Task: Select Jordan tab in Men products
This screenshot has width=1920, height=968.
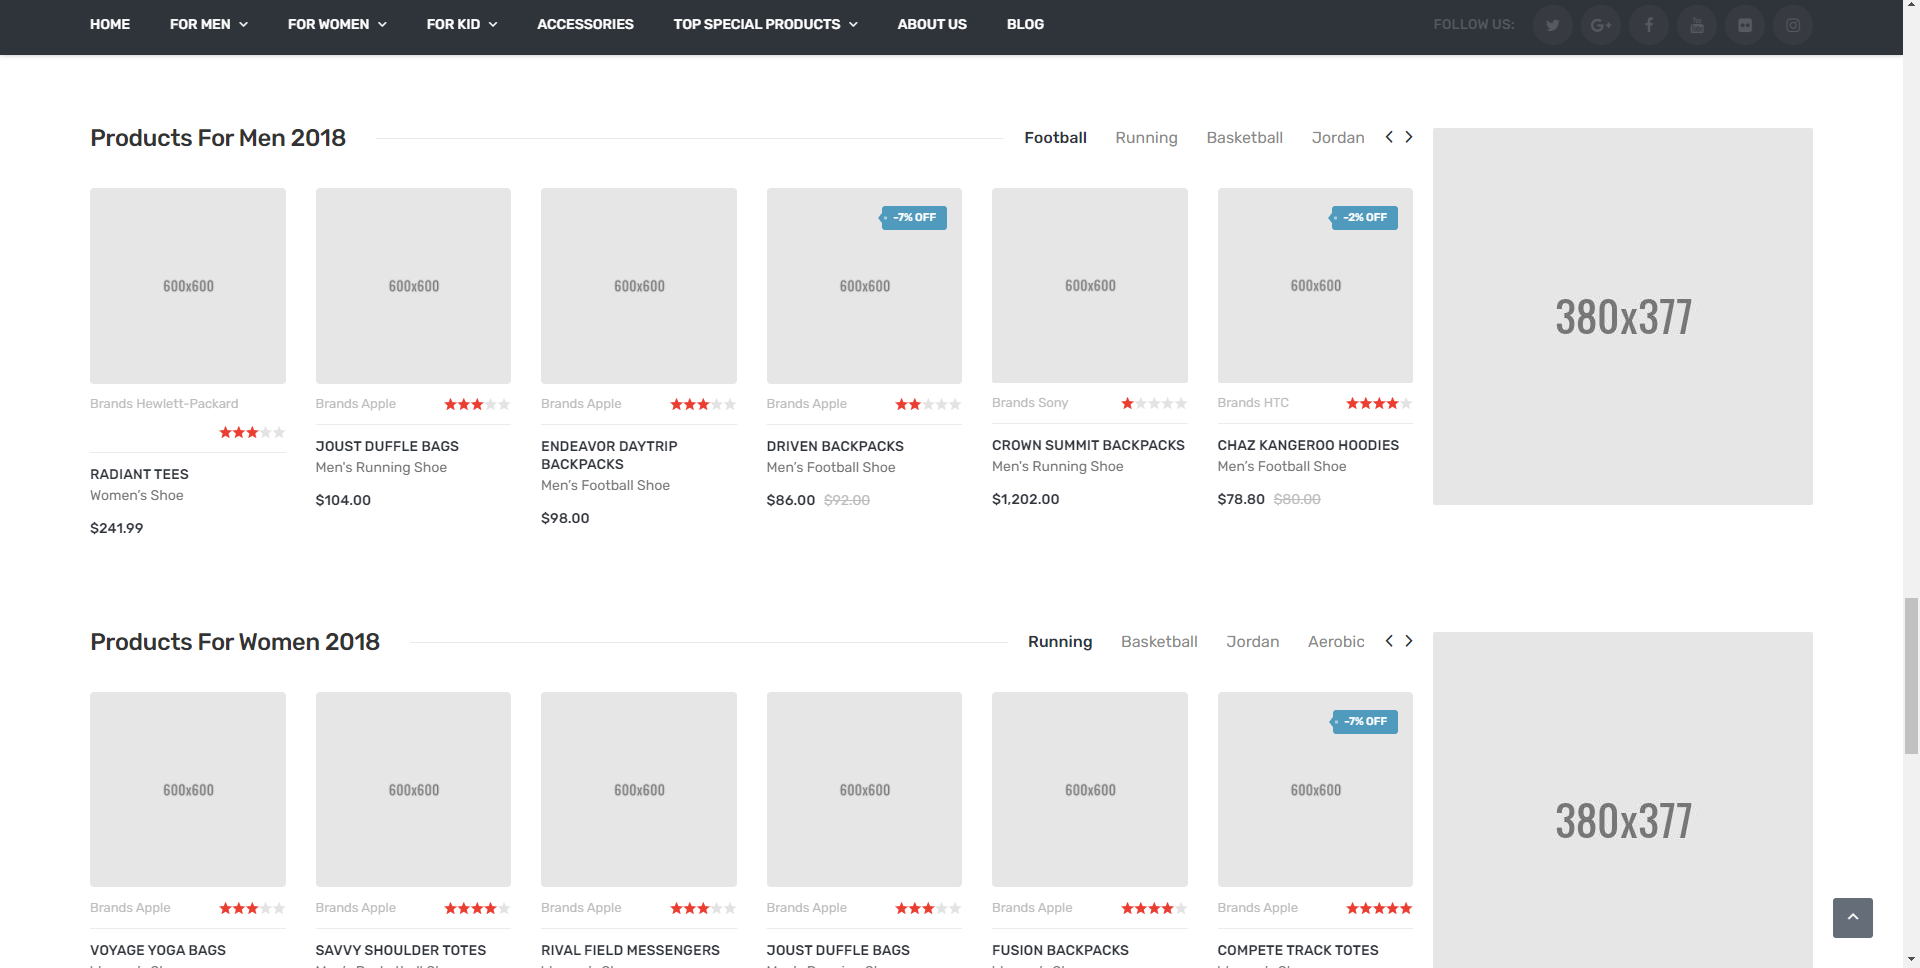Action: (1338, 137)
